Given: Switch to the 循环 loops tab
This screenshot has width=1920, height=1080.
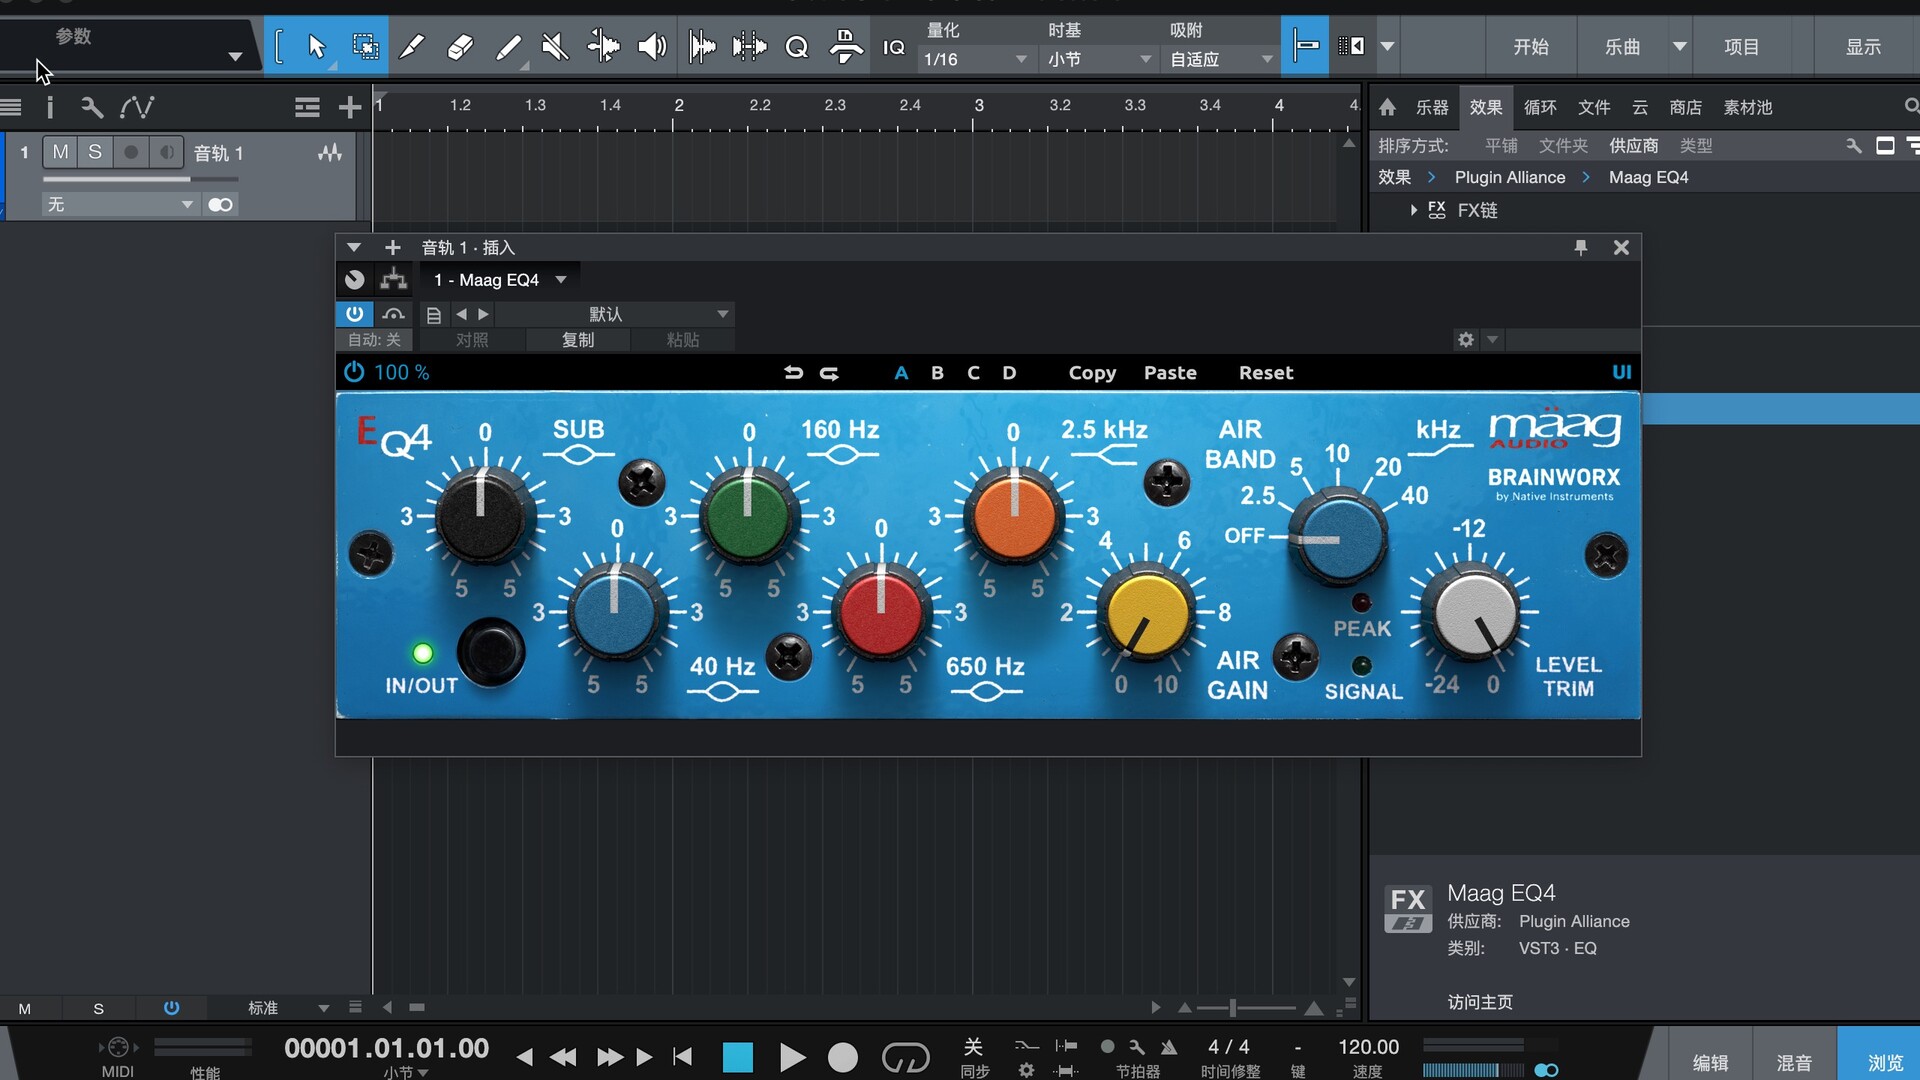Looking at the screenshot, I should [1540, 107].
